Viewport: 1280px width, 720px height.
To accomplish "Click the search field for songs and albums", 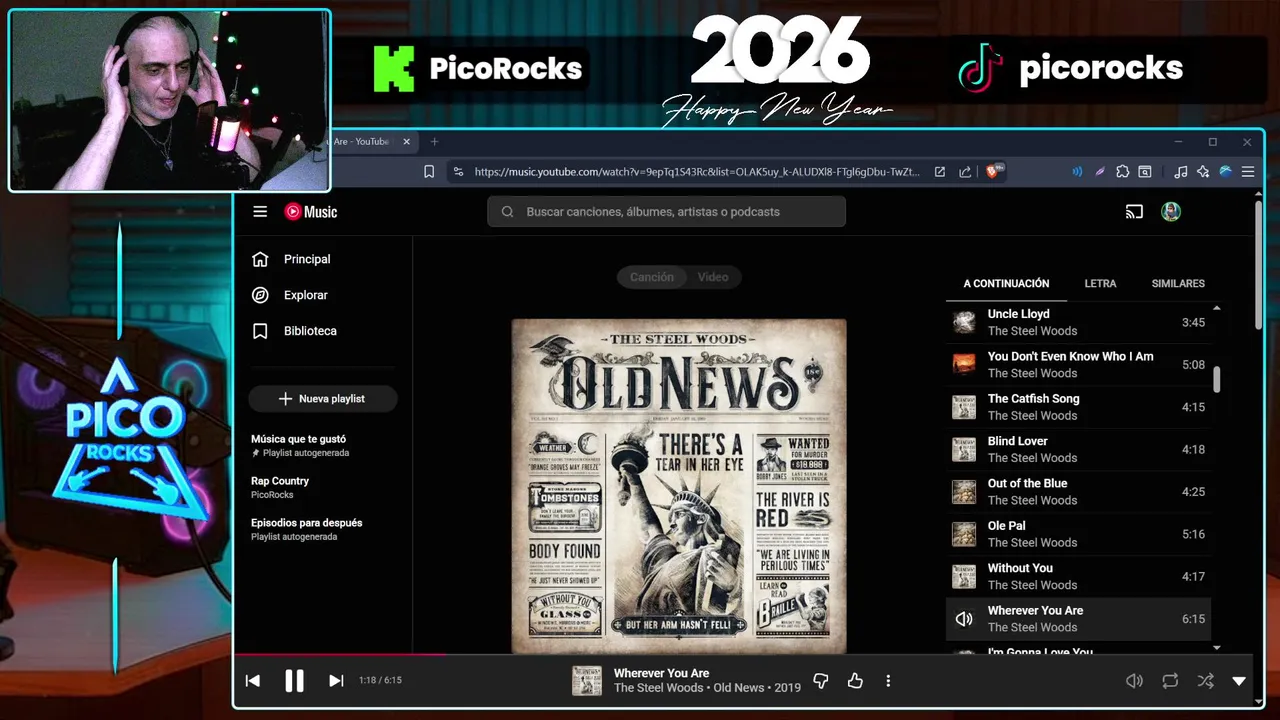I will coord(666,212).
